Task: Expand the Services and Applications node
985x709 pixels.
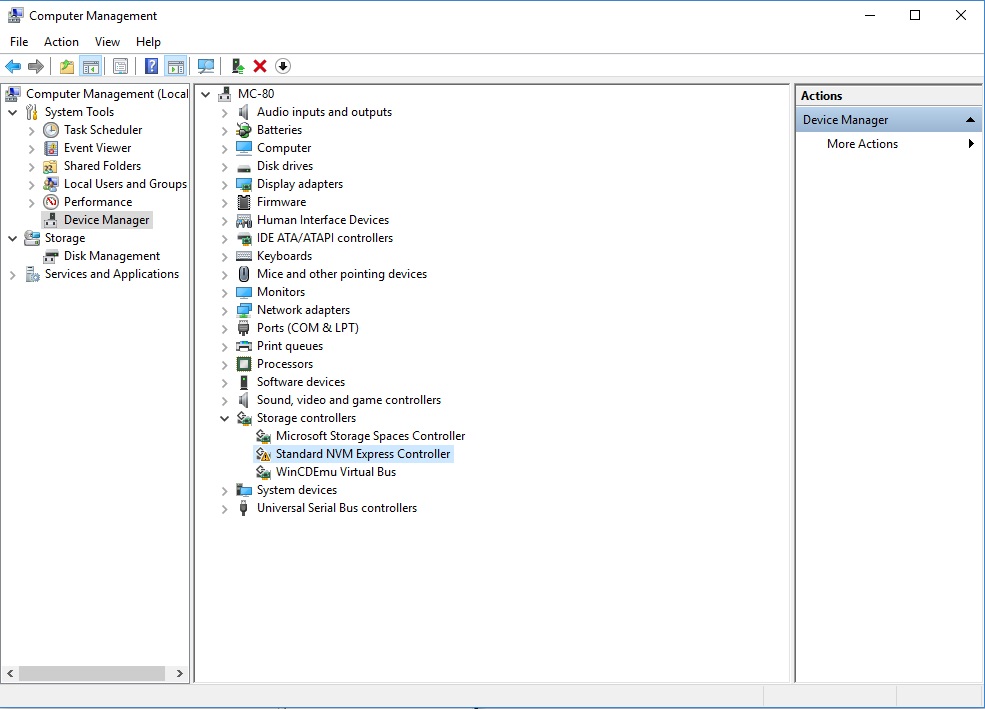Action: (x=13, y=275)
